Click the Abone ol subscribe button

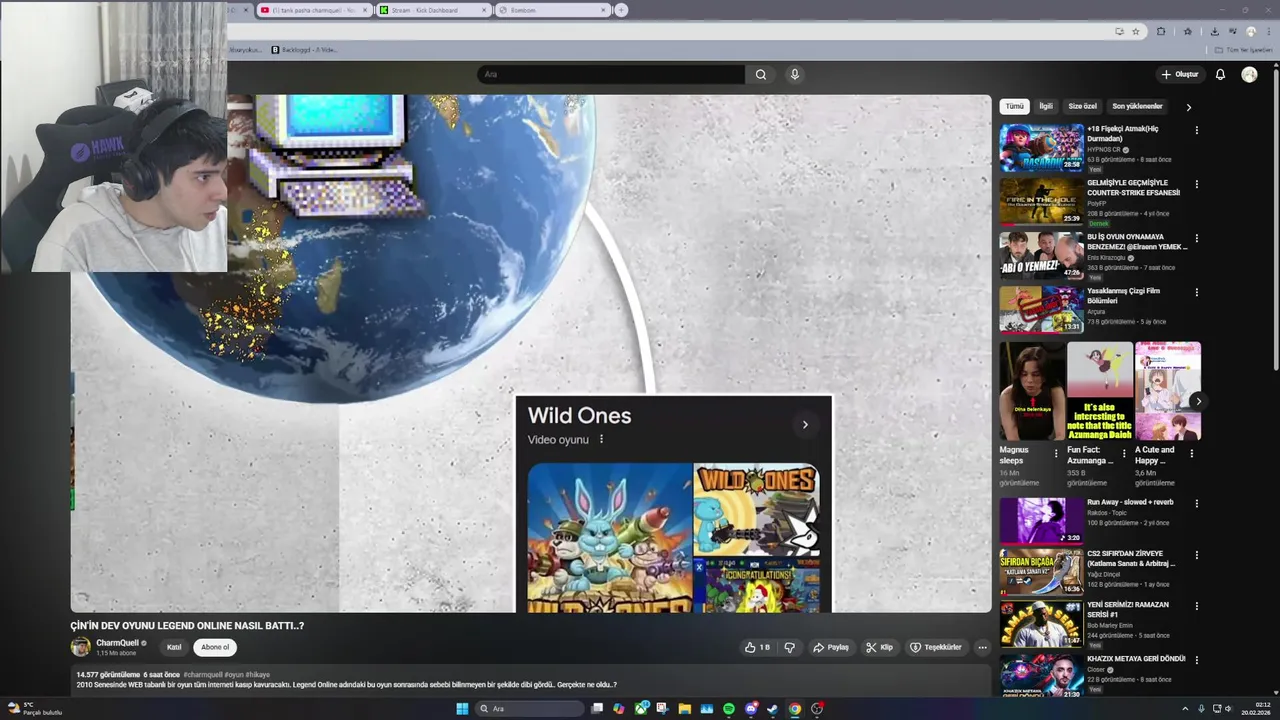[215, 647]
